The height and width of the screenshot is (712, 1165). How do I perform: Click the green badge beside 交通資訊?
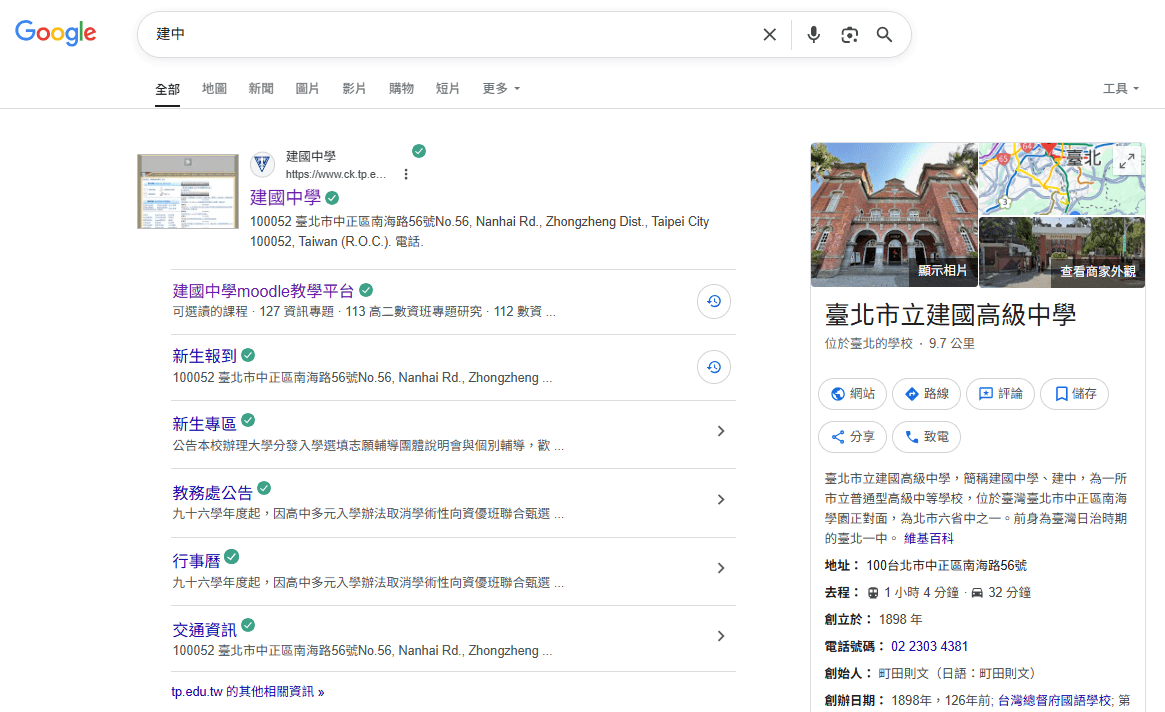248,625
